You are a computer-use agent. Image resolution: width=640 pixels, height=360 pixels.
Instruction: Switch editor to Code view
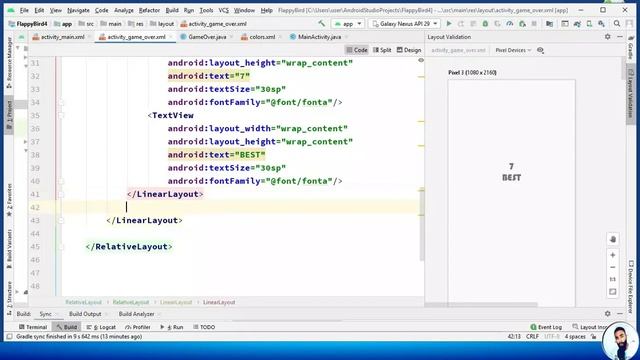coord(357,50)
